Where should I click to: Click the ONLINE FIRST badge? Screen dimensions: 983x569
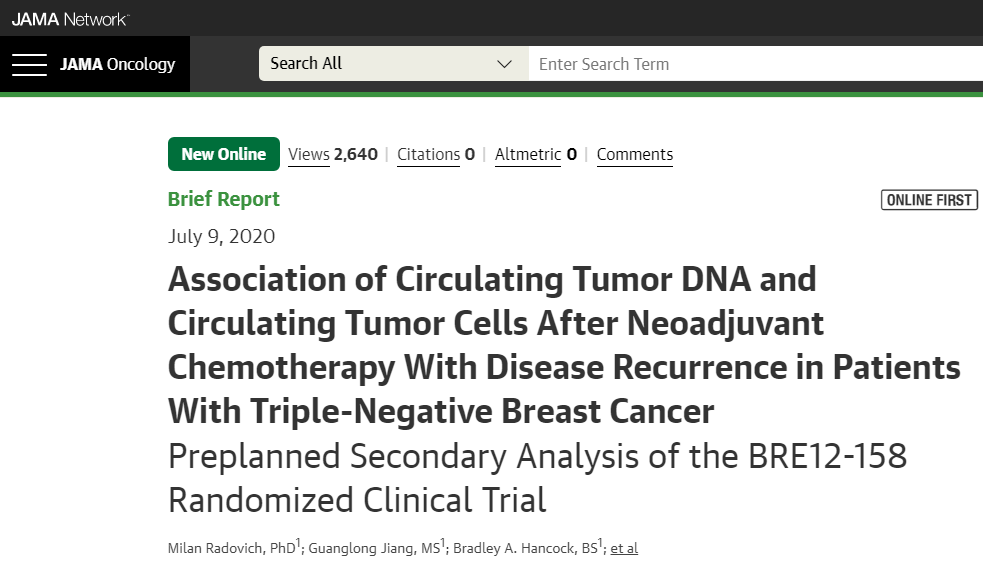(x=929, y=200)
